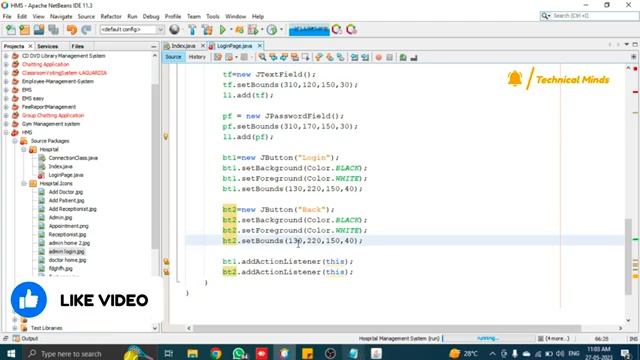Screen dimensions: 640x360
Task: Click the Previous Bookmark icon
Action: pos(319,57)
